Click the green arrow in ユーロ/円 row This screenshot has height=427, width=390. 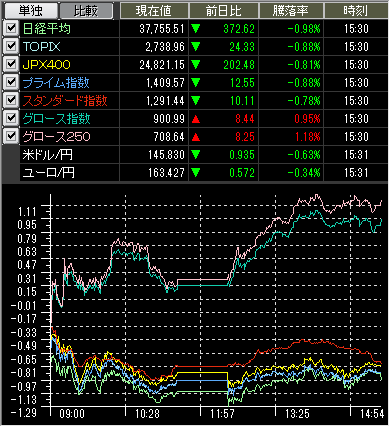coord(196,173)
